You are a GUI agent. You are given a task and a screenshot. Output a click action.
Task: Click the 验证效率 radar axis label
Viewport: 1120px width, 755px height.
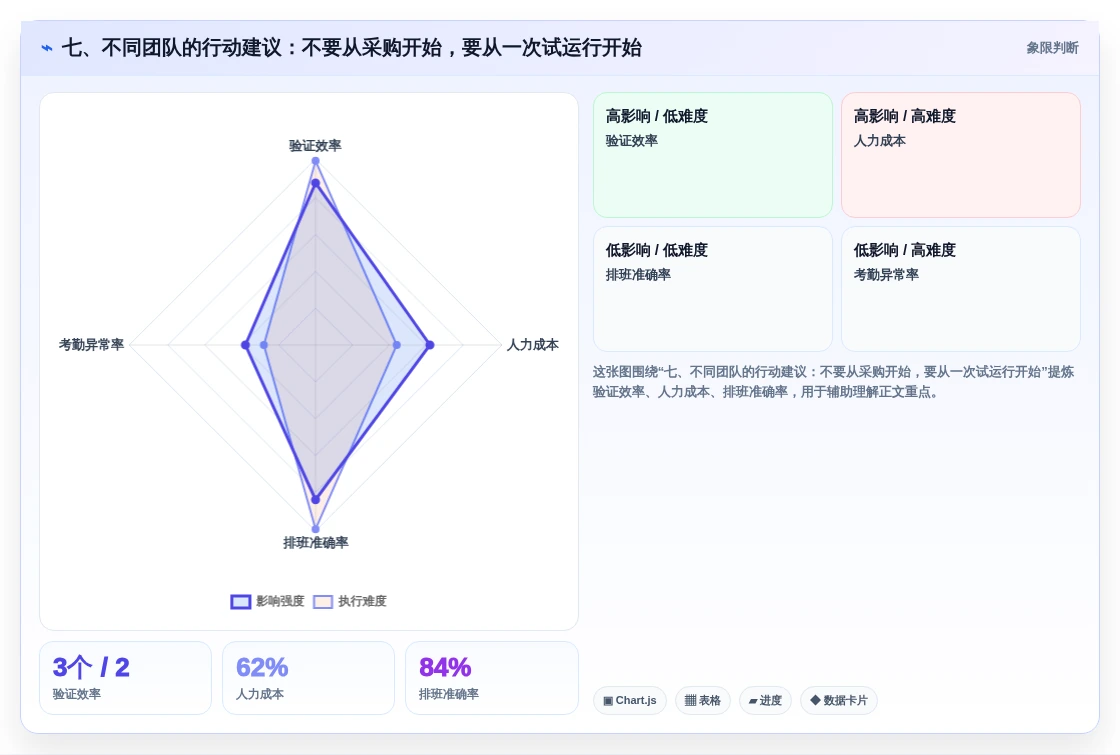click(x=315, y=146)
